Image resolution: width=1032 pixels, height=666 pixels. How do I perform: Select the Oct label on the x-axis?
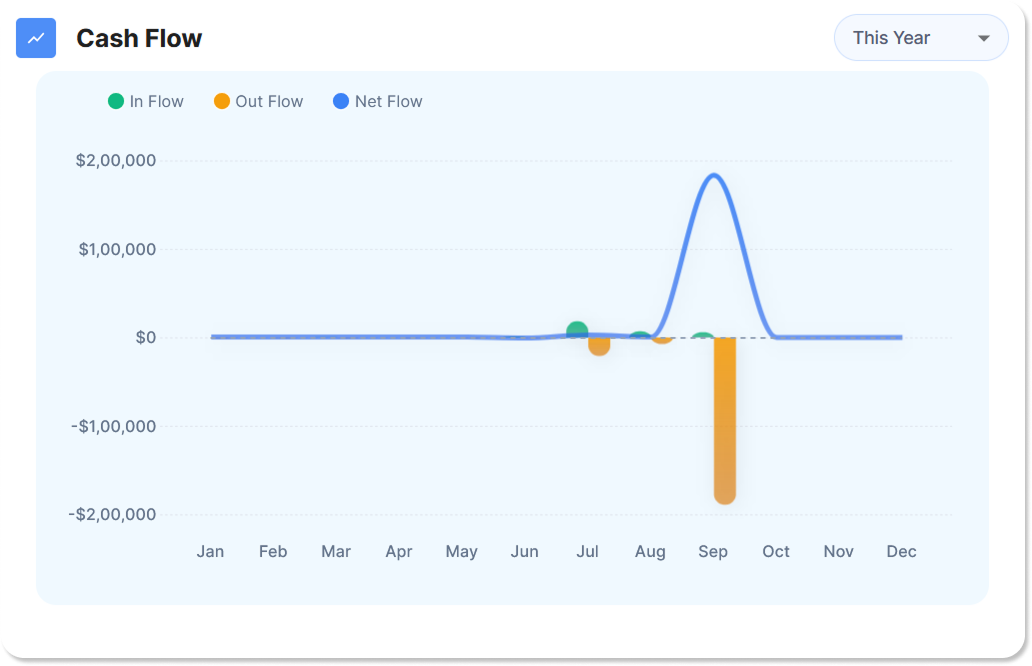pyautogui.click(x=775, y=551)
